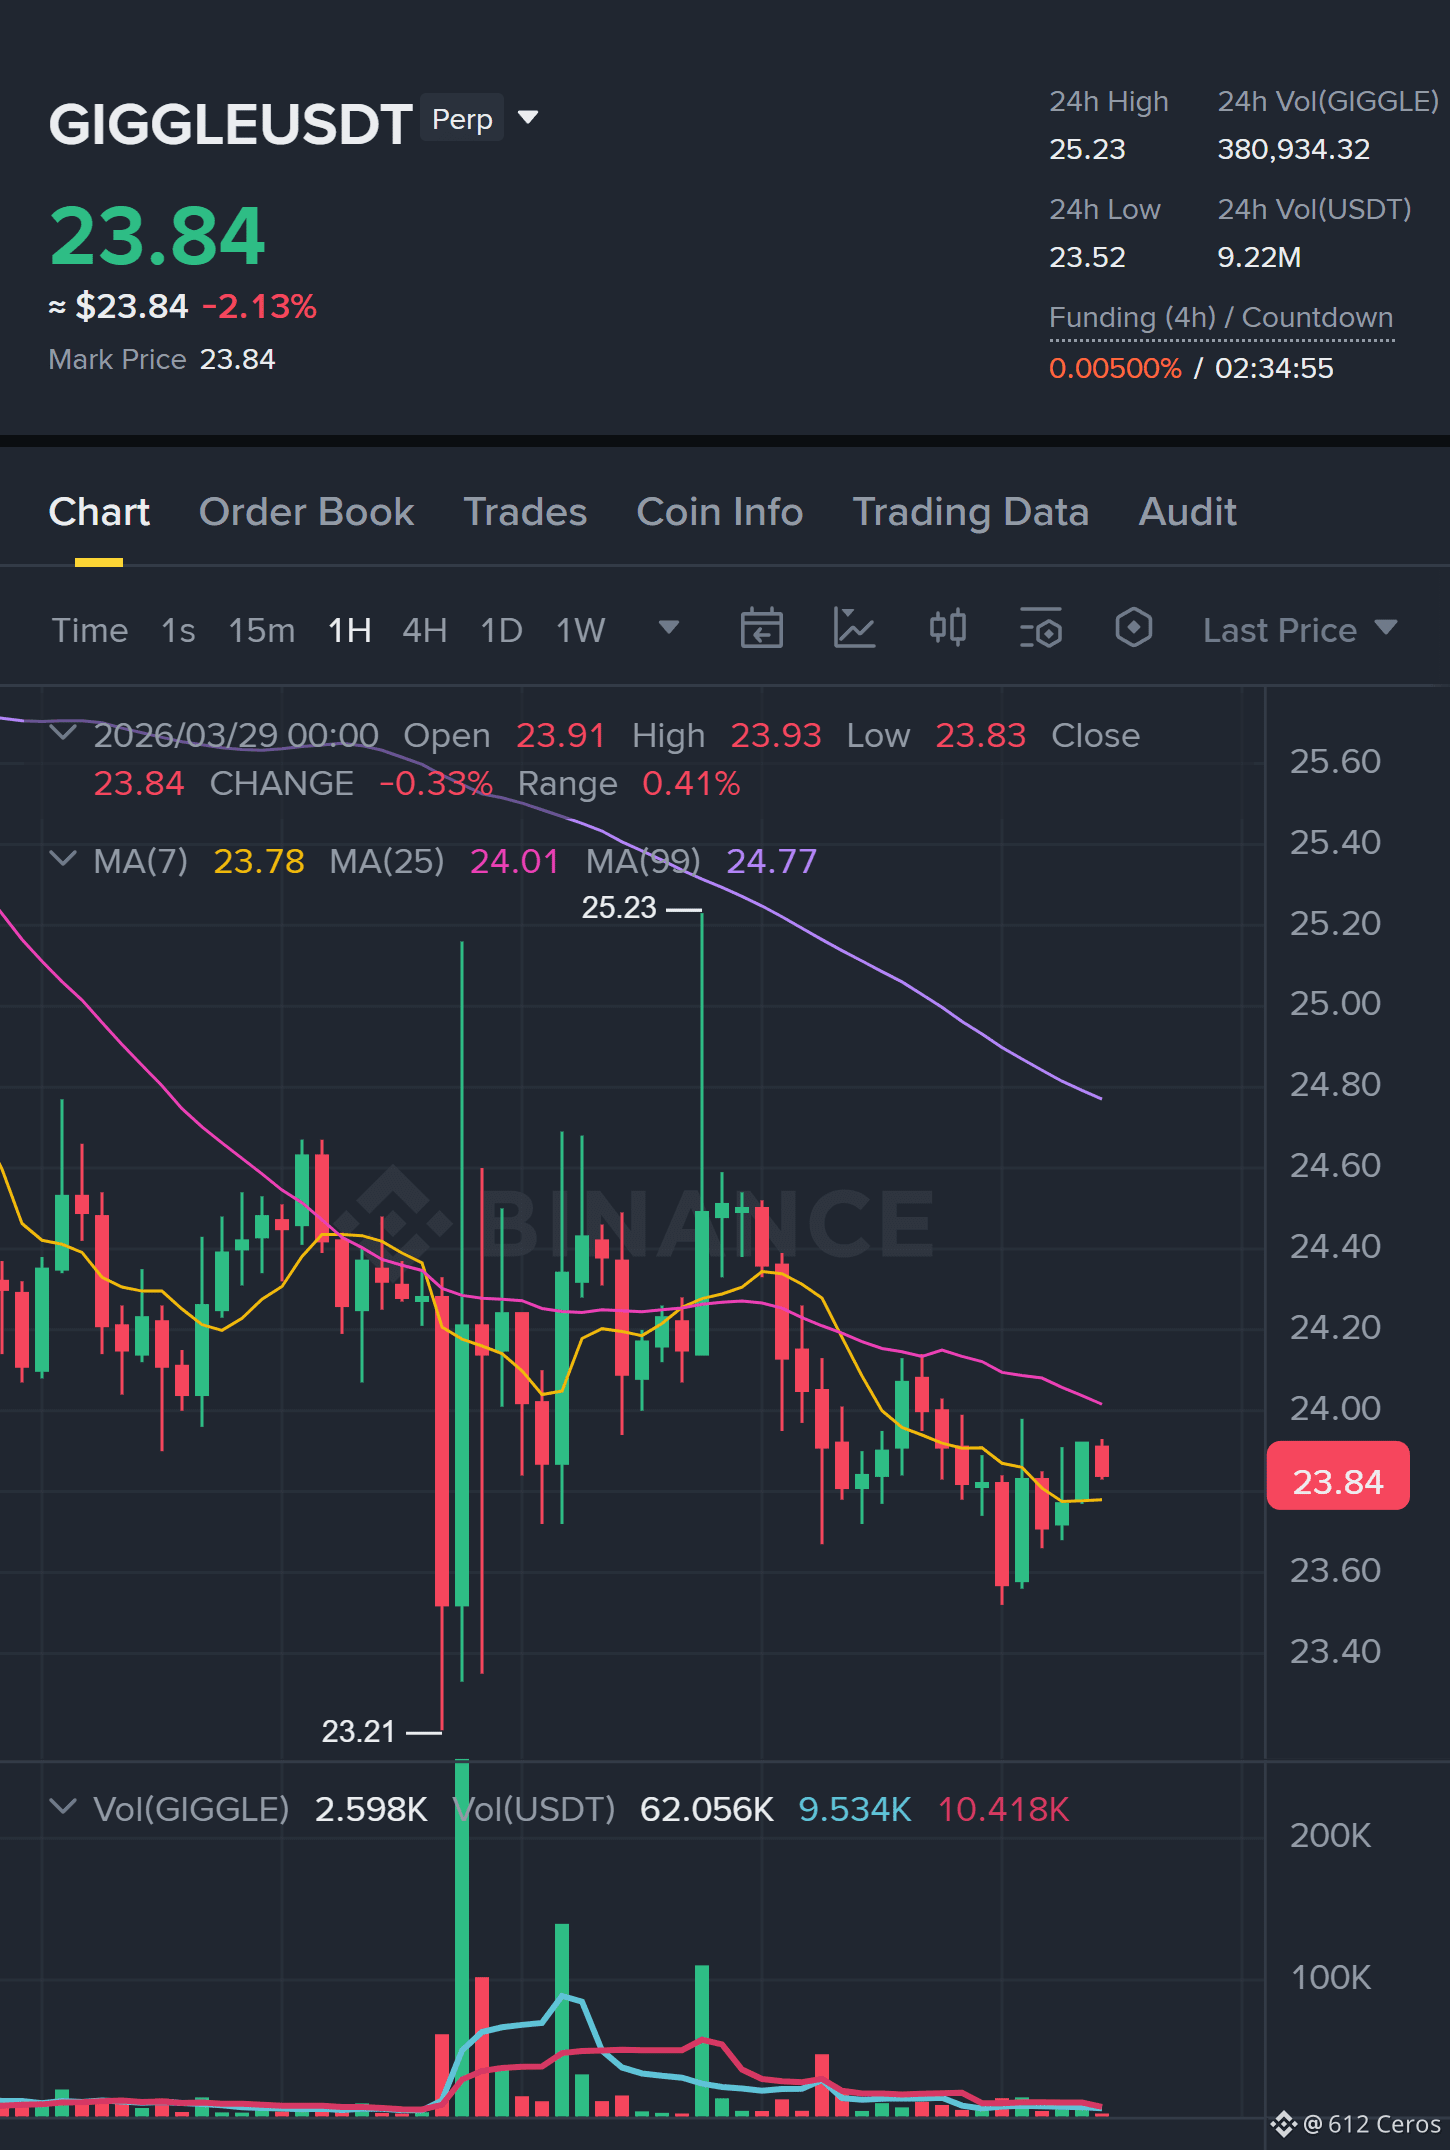The image size is (1450, 2150).
Task: Select the 15m timeframe
Action: tap(261, 630)
